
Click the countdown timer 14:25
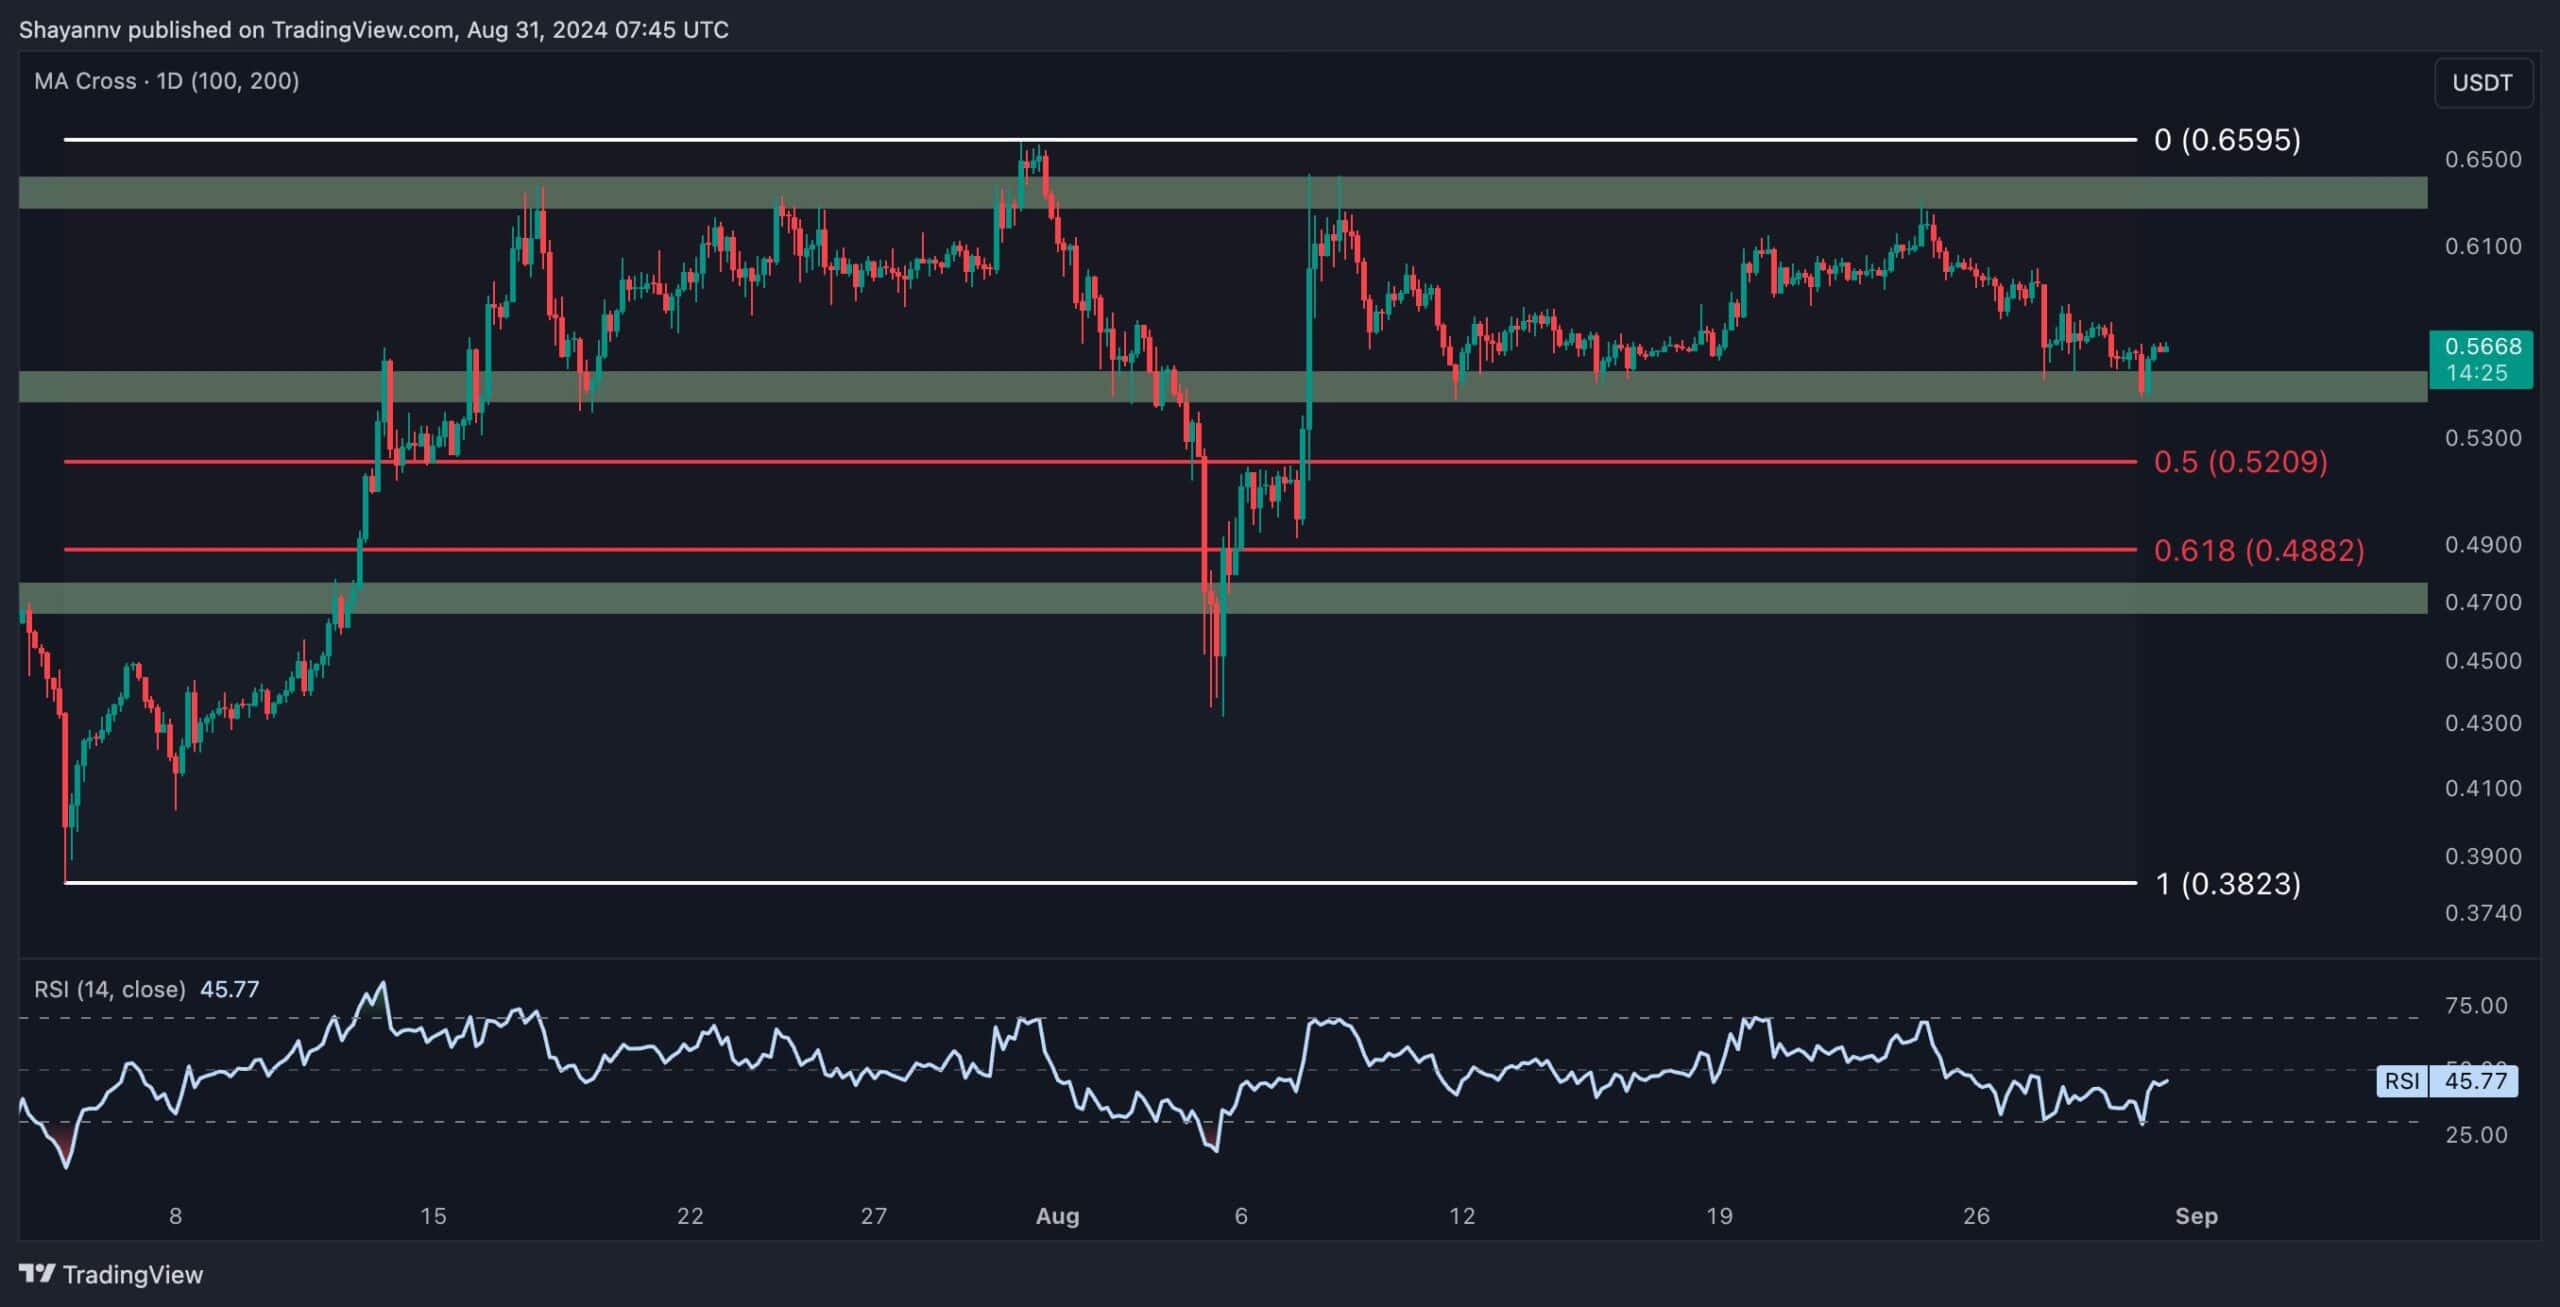tap(2475, 373)
